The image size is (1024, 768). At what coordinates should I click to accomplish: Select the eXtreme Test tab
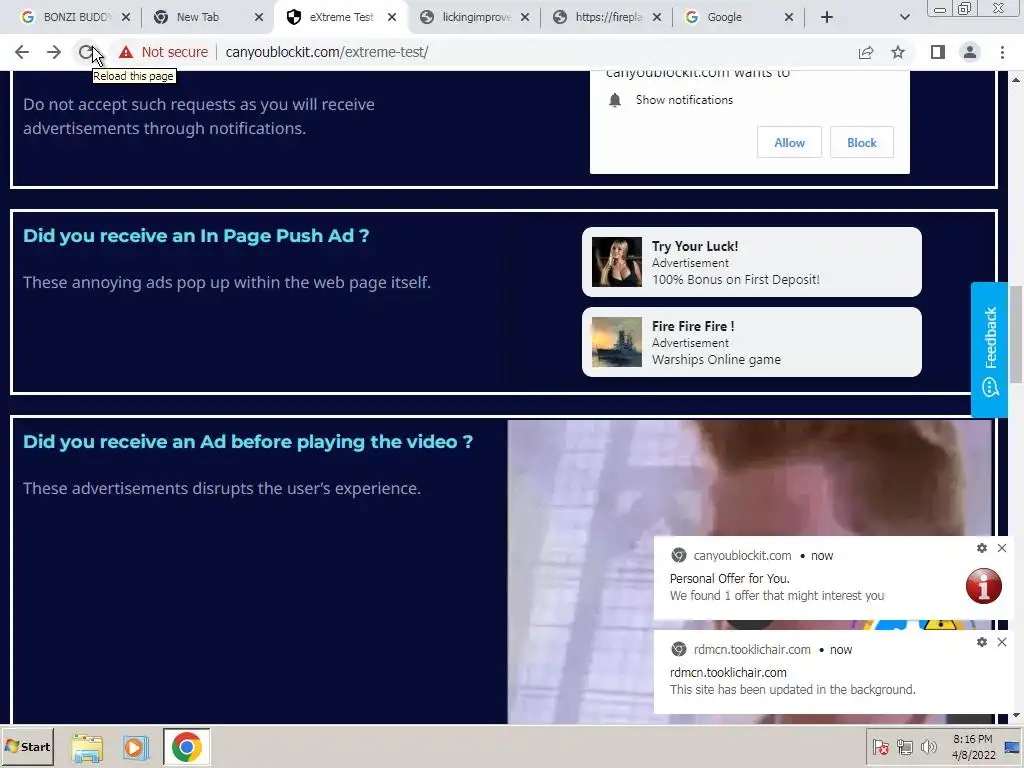pyautogui.click(x=340, y=18)
